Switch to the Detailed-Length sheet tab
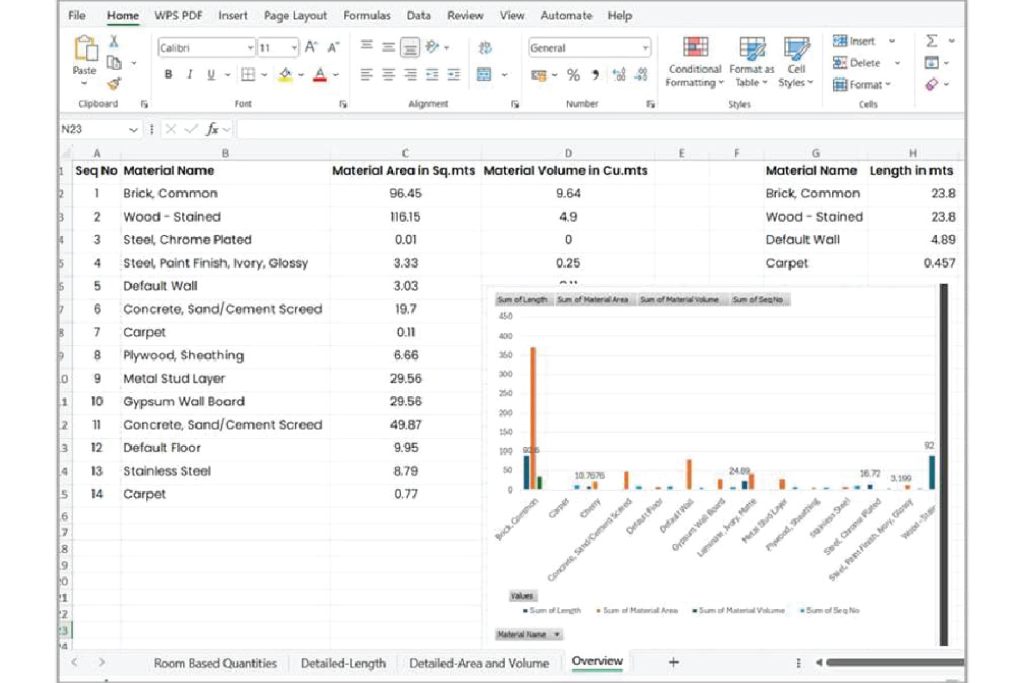 343,663
